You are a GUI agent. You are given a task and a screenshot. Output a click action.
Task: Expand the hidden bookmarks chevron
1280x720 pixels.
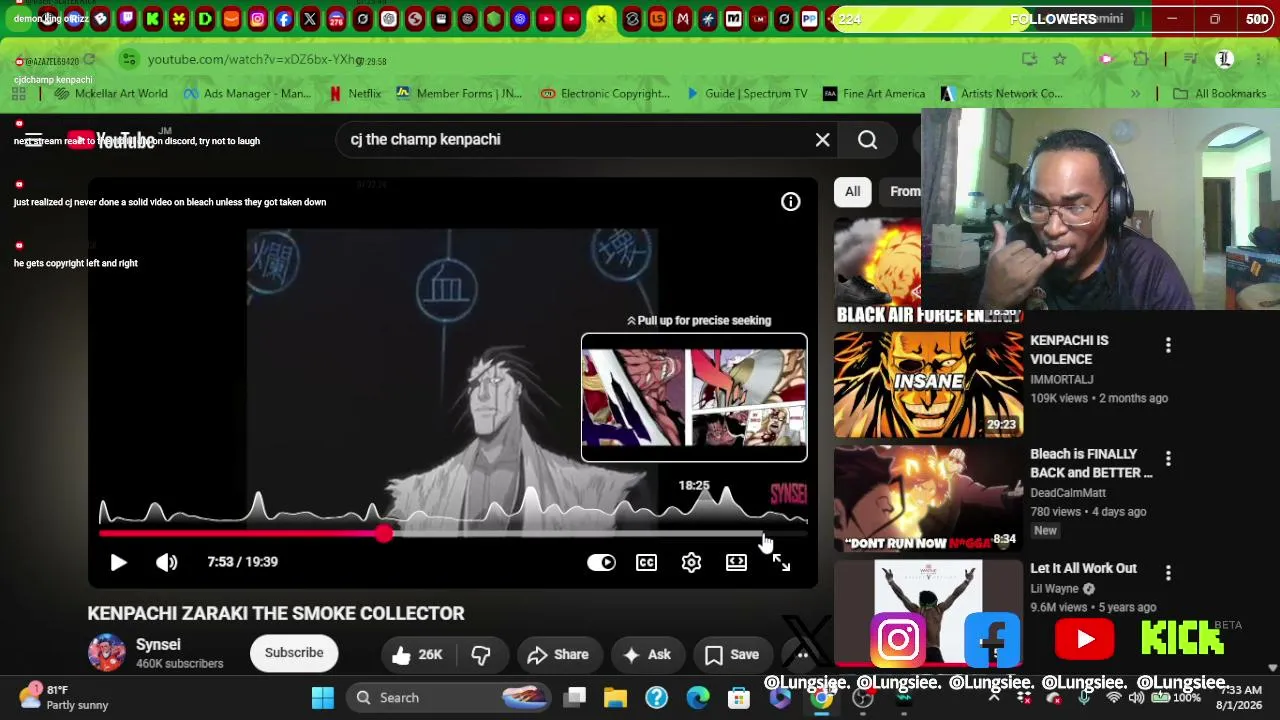[1135, 94]
